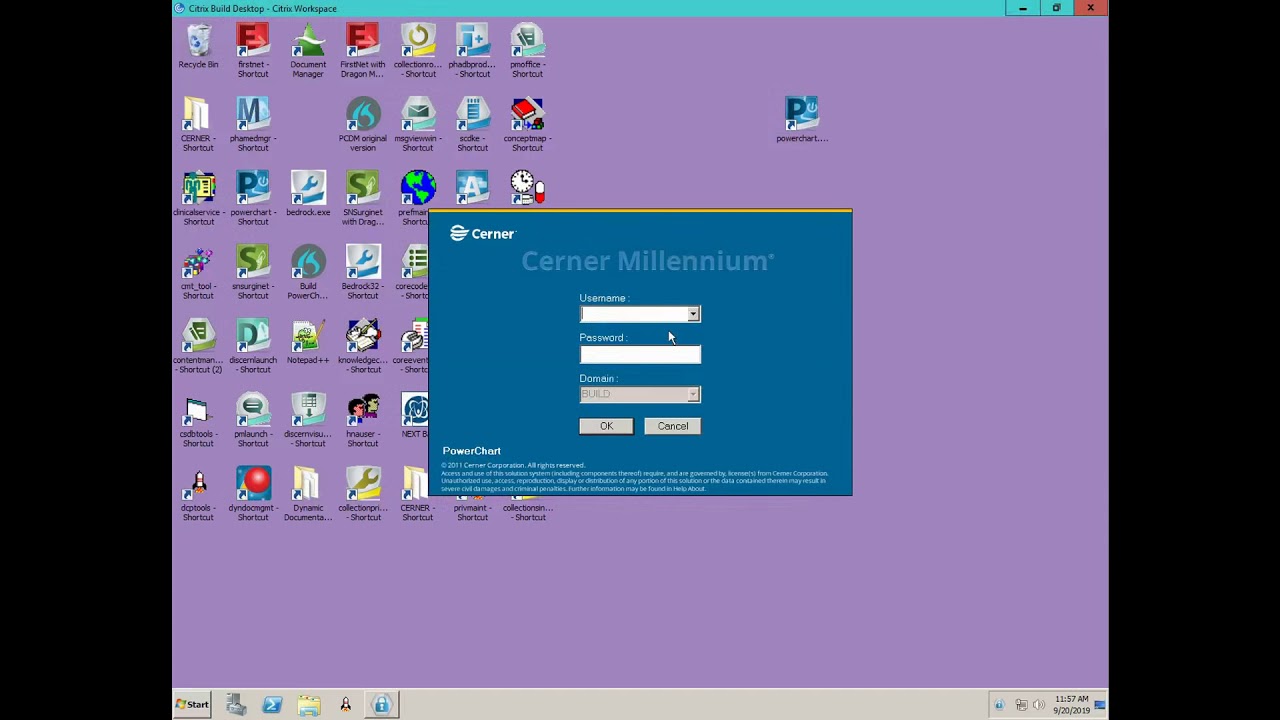
Task: Launch the clinicalservice shortcut icon
Action: pos(198,199)
